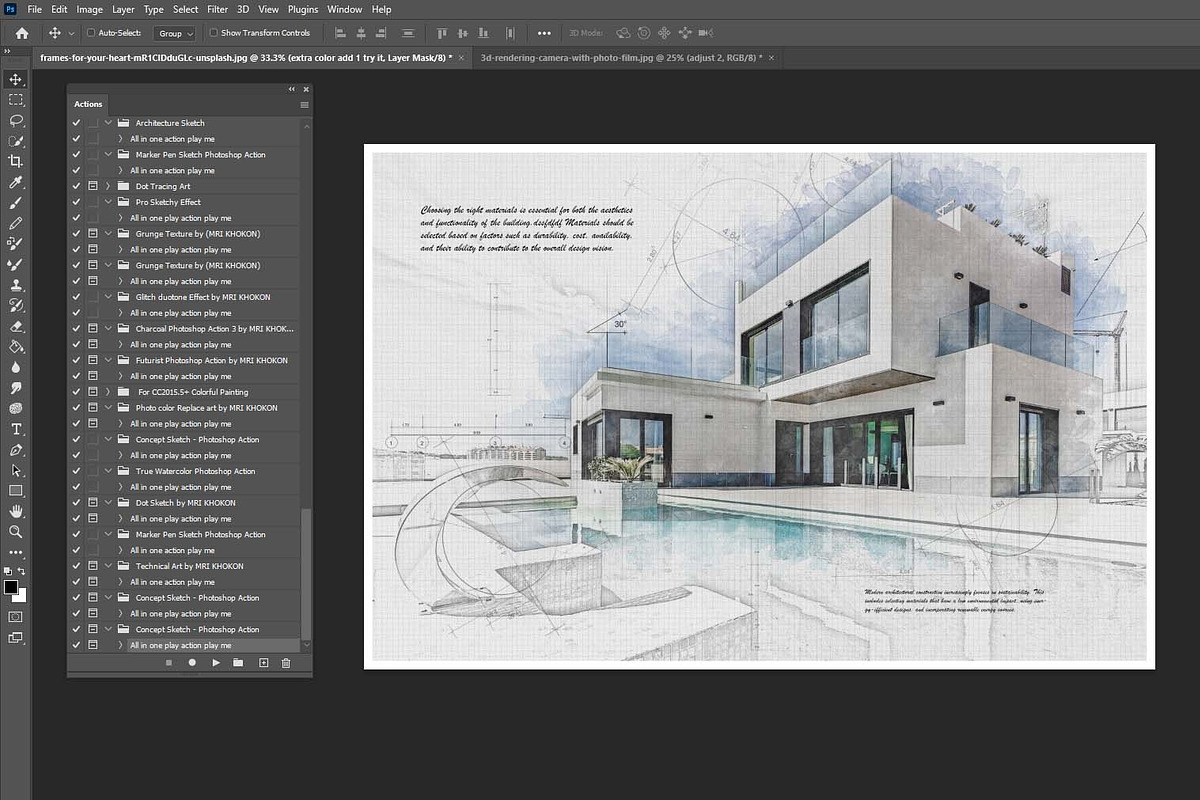Select the Pencil tool
This screenshot has width=1200, height=800.
(15, 223)
